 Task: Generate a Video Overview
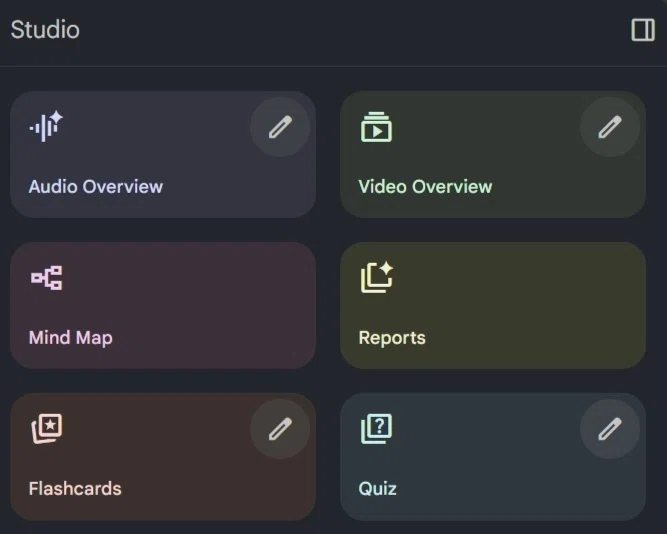pyautogui.click(x=493, y=154)
